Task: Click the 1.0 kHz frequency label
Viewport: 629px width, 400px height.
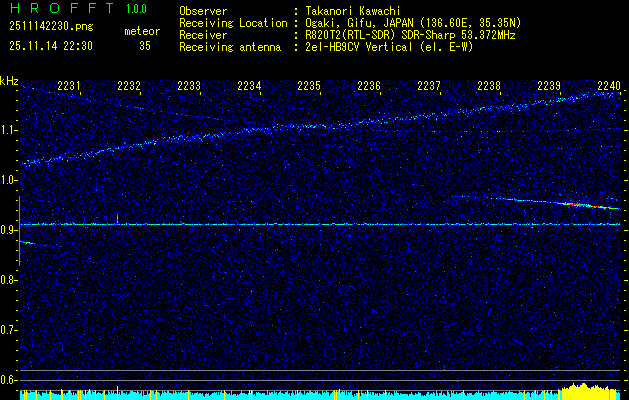Action: point(7,180)
